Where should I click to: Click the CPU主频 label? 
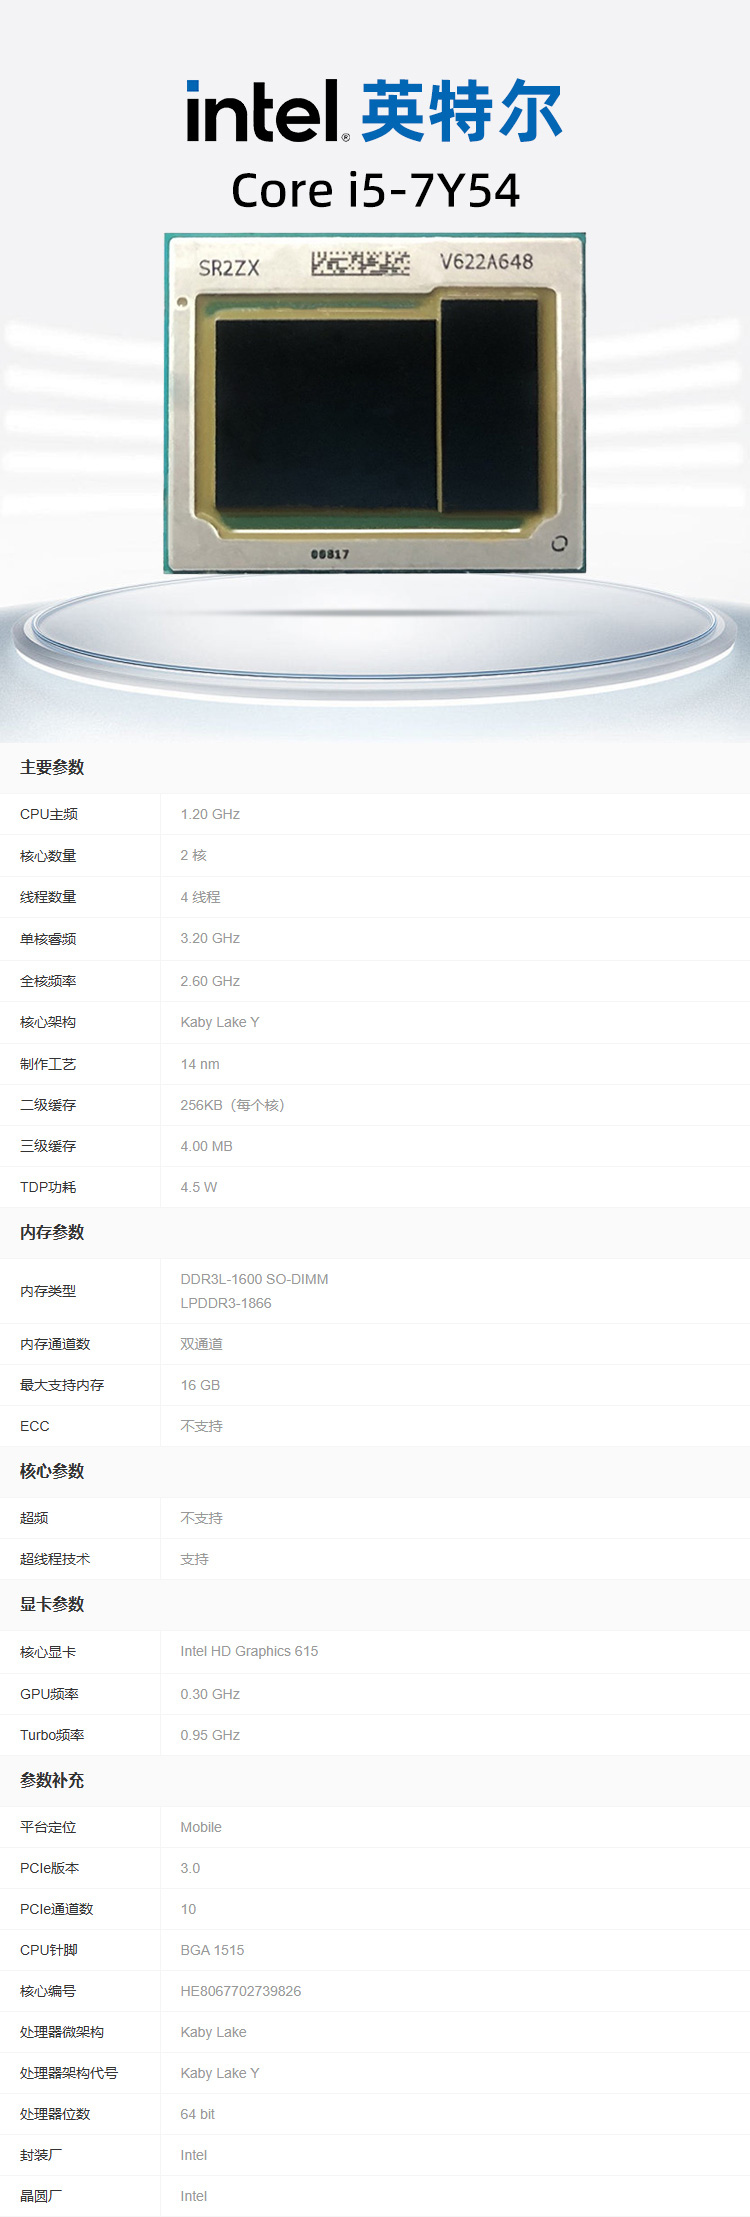49,814
